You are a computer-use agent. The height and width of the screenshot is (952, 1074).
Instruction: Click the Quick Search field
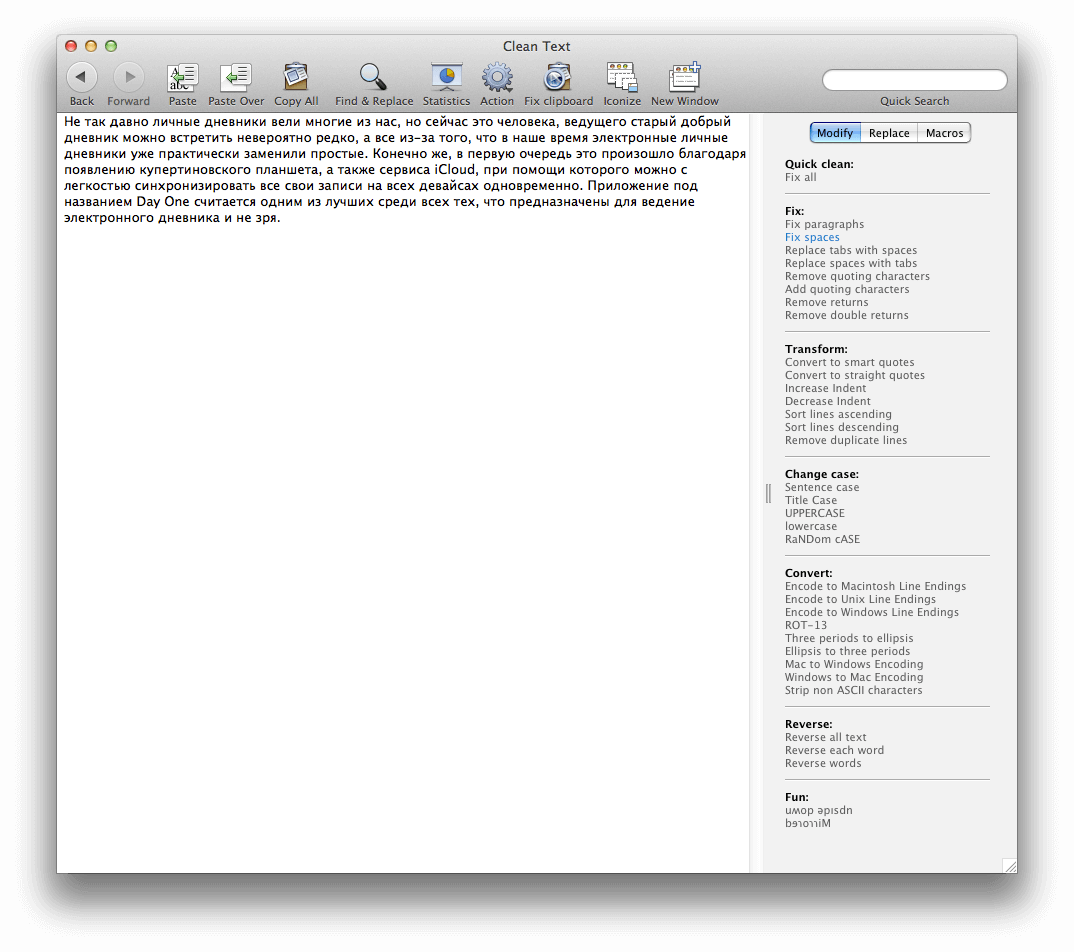914,80
